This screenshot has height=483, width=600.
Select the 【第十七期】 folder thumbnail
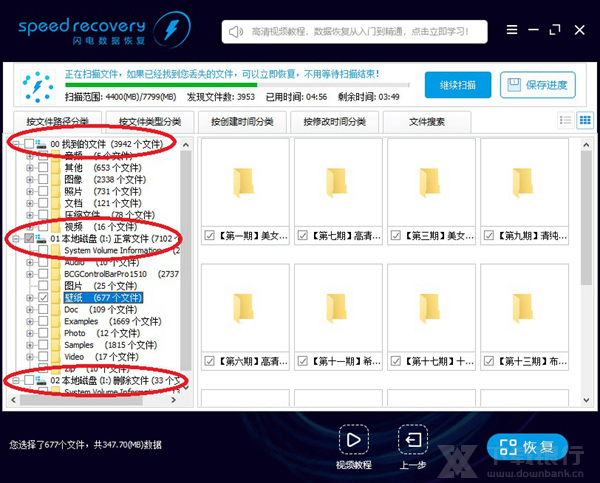(x=431, y=317)
